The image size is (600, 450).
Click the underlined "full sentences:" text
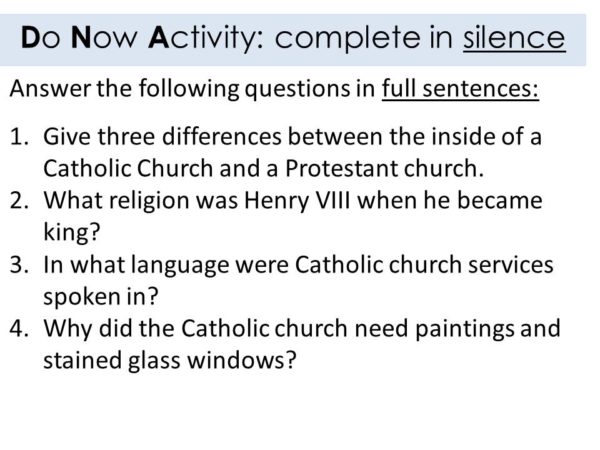point(461,88)
